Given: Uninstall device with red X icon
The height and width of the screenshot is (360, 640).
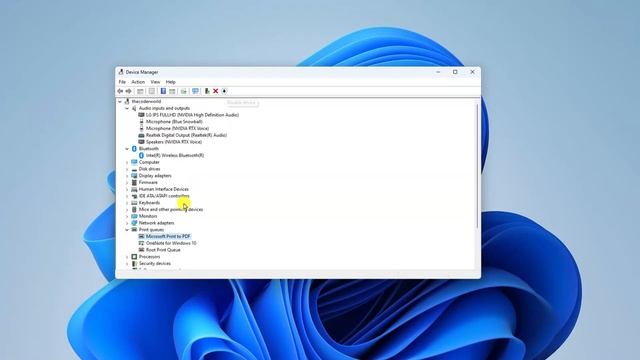Looking at the screenshot, I should (216, 91).
